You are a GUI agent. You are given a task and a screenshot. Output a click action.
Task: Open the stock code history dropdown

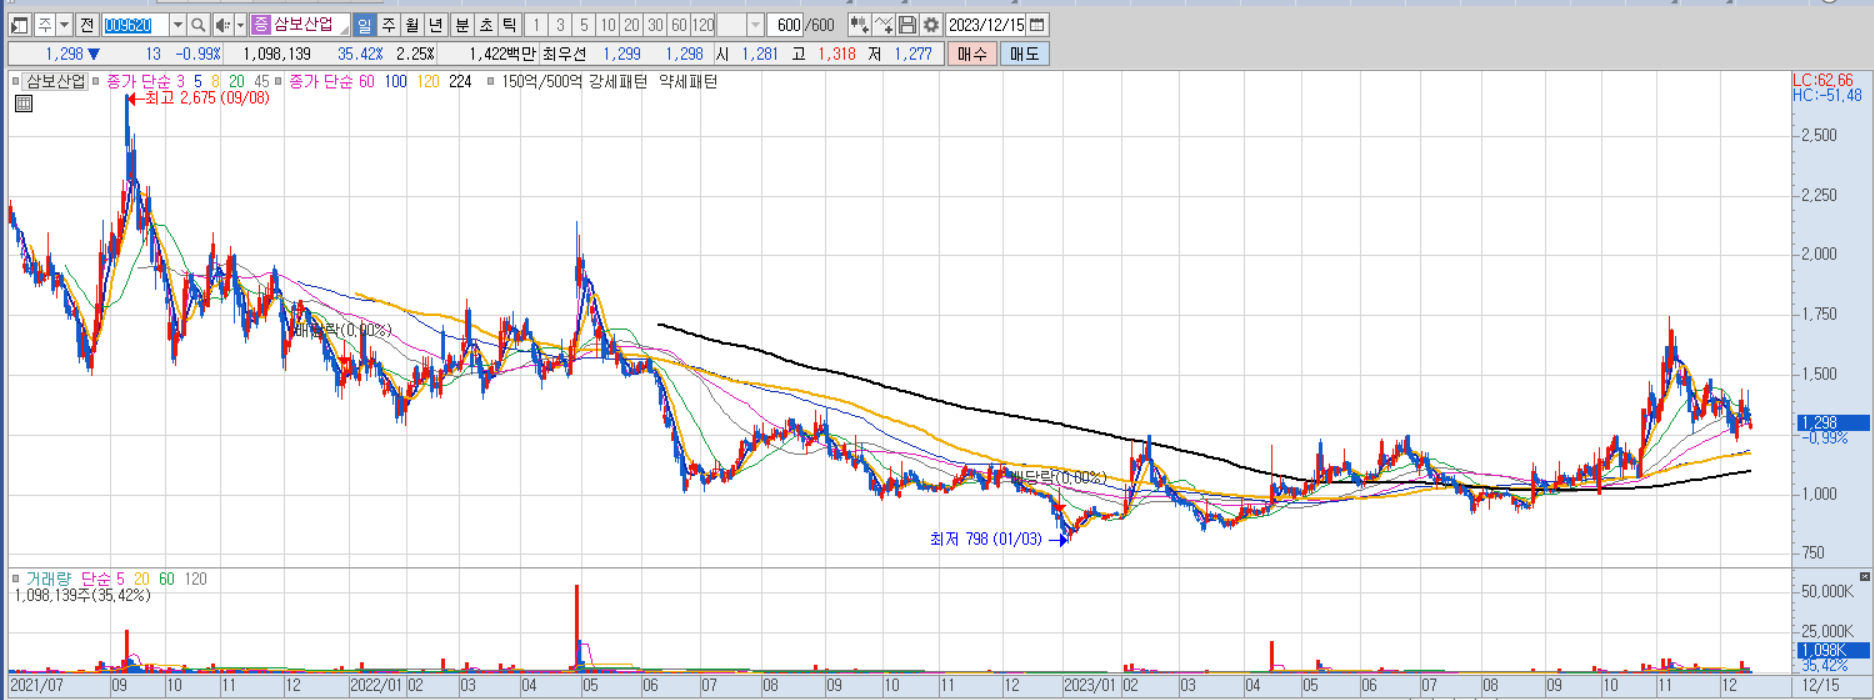178,25
